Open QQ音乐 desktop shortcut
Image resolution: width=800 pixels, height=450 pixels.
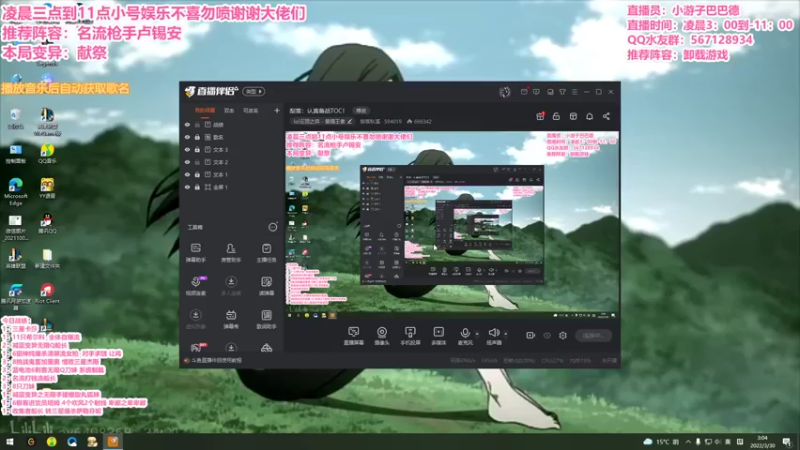pos(47,153)
